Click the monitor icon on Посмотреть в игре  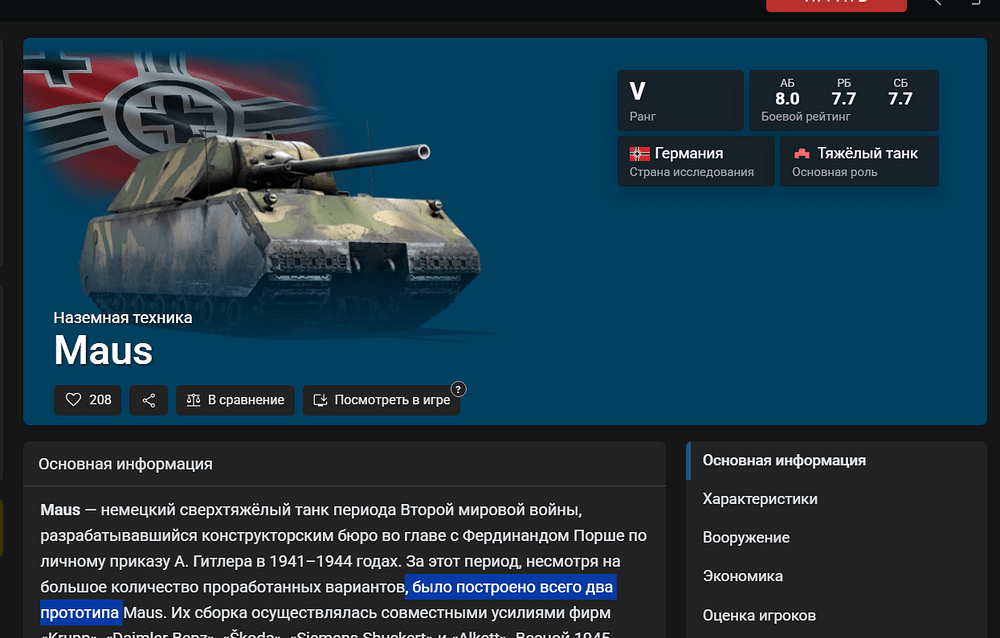[x=320, y=399]
